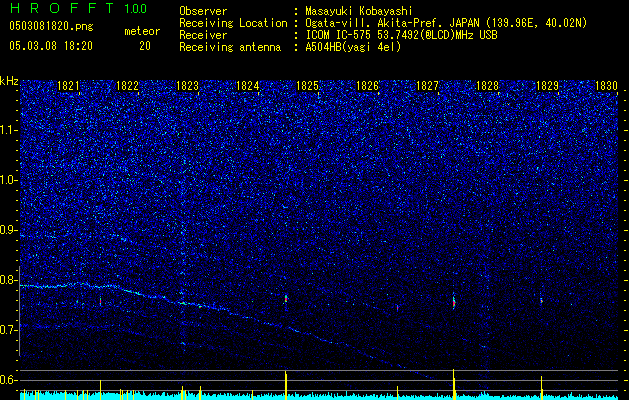
Task: Click the meteor label
Action: (x=142, y=31)
